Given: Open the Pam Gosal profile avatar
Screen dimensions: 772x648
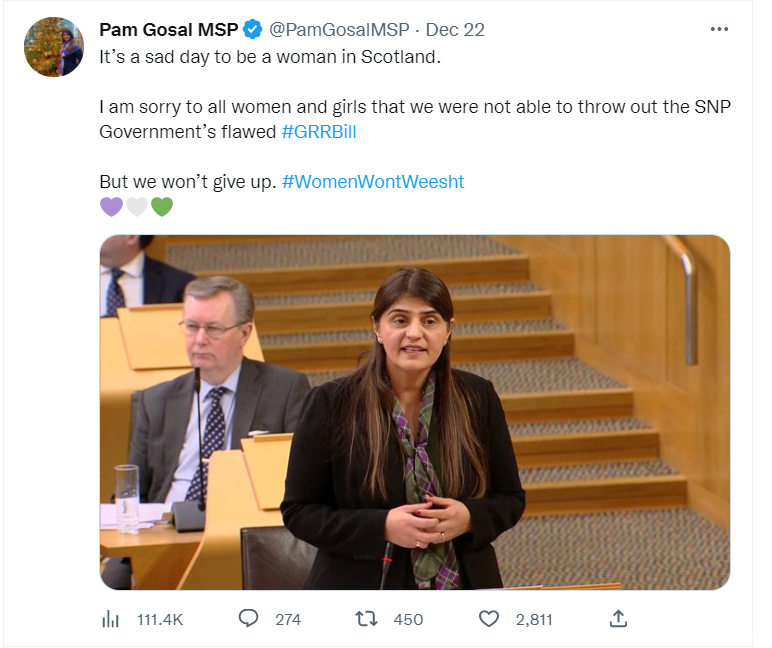Looking at the screenshot, I should click(54, 47).
